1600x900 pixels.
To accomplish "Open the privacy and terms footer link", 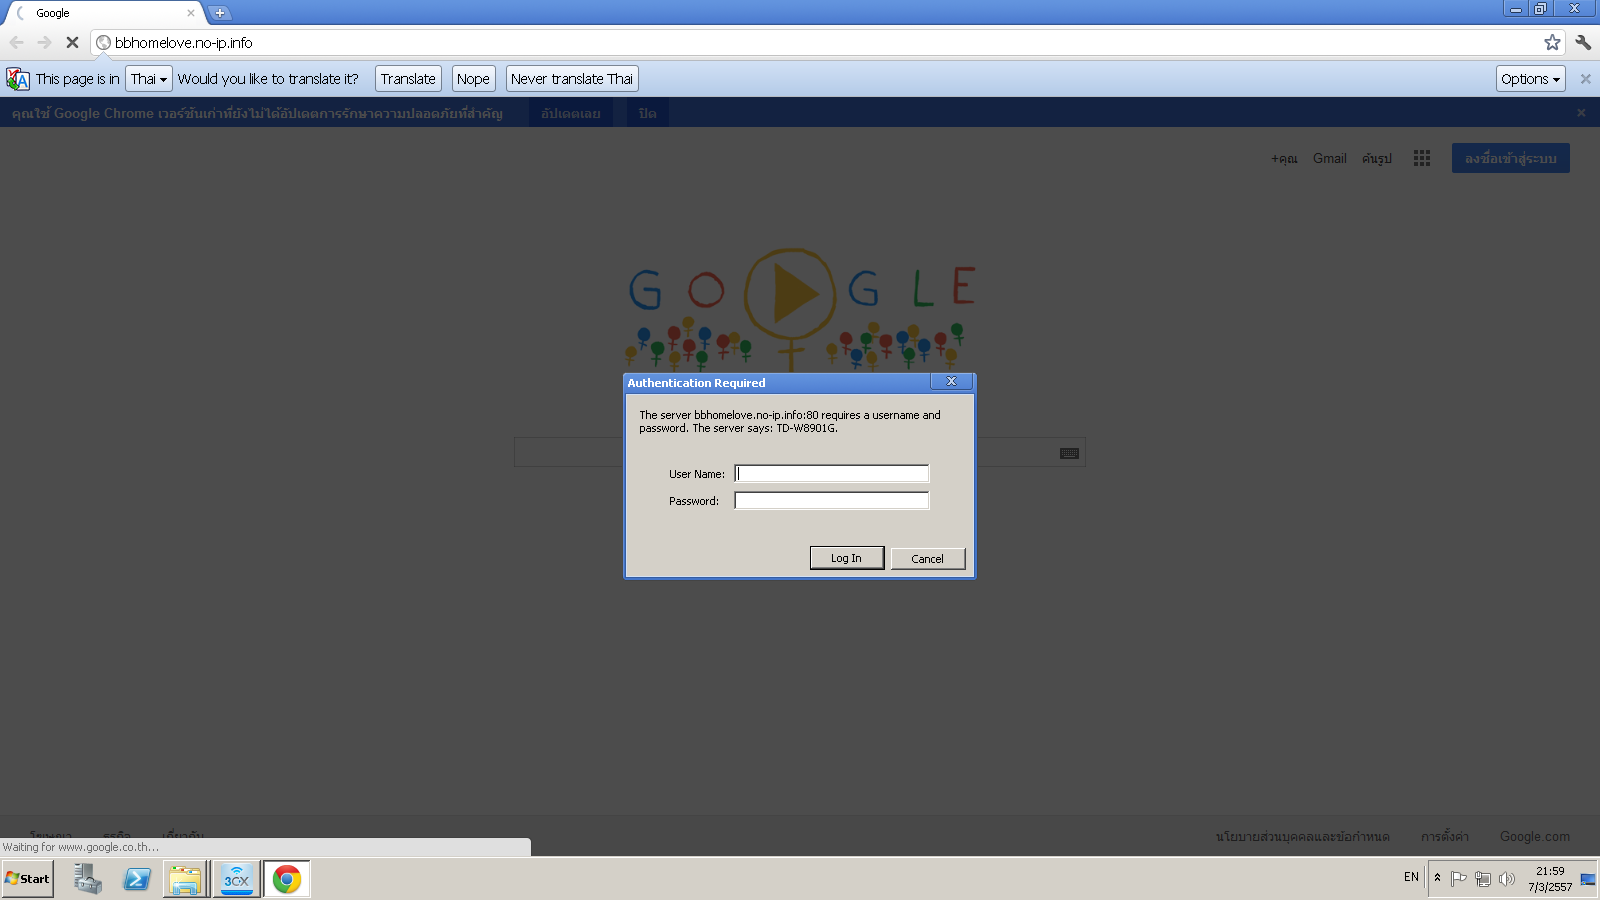I will click(x=1302, y=837).
